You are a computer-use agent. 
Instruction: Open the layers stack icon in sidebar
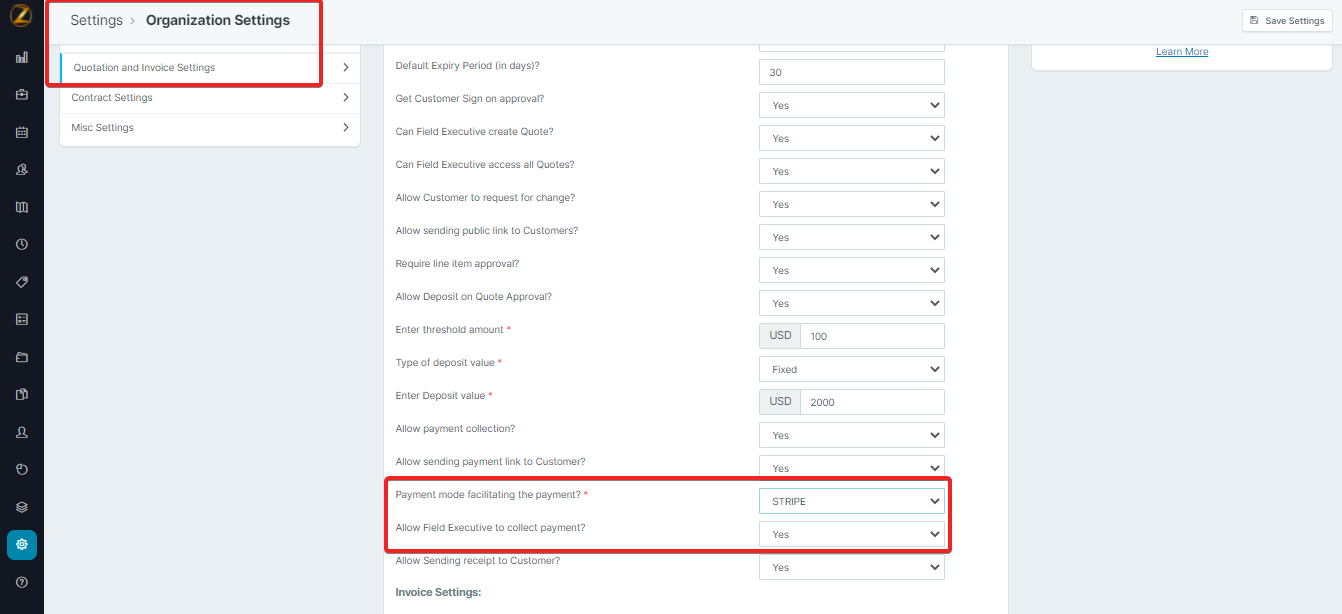(x=22, y=507)
